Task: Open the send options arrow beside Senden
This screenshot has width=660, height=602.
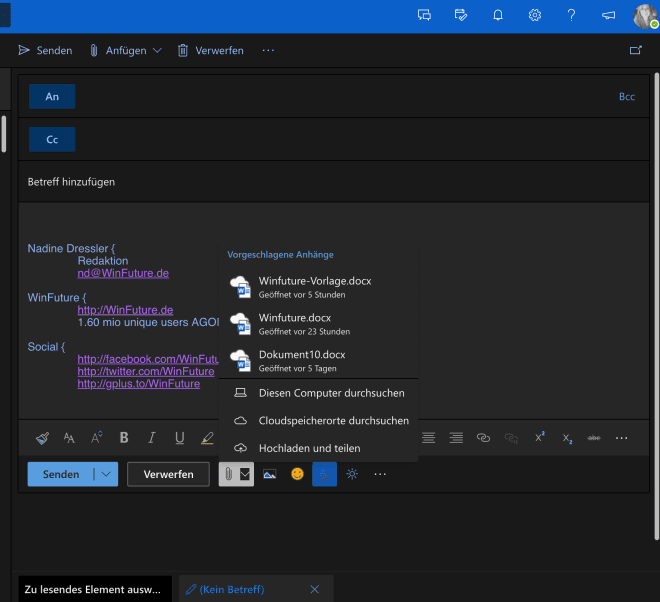Action: [x=105, y=474]
